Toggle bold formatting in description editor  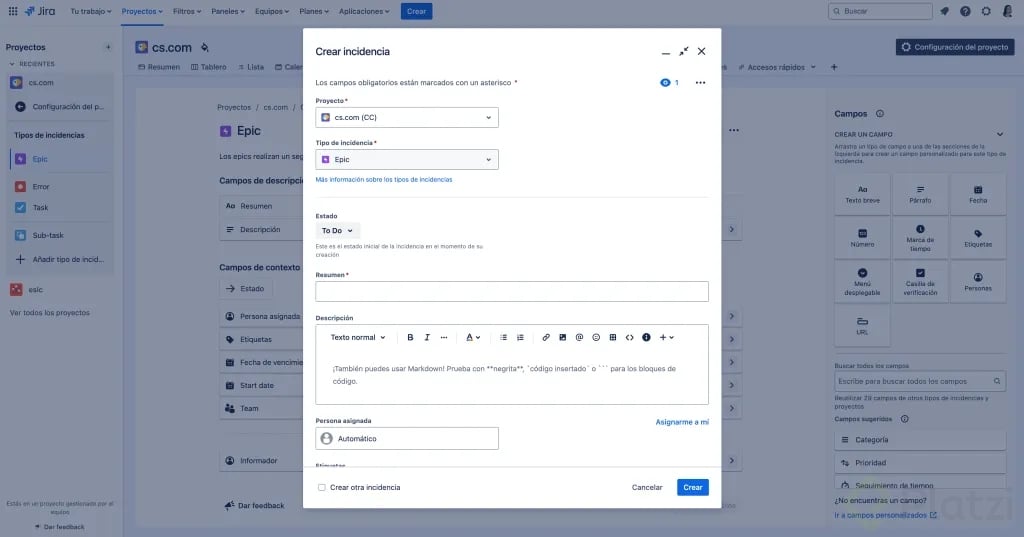click(410, 338)
